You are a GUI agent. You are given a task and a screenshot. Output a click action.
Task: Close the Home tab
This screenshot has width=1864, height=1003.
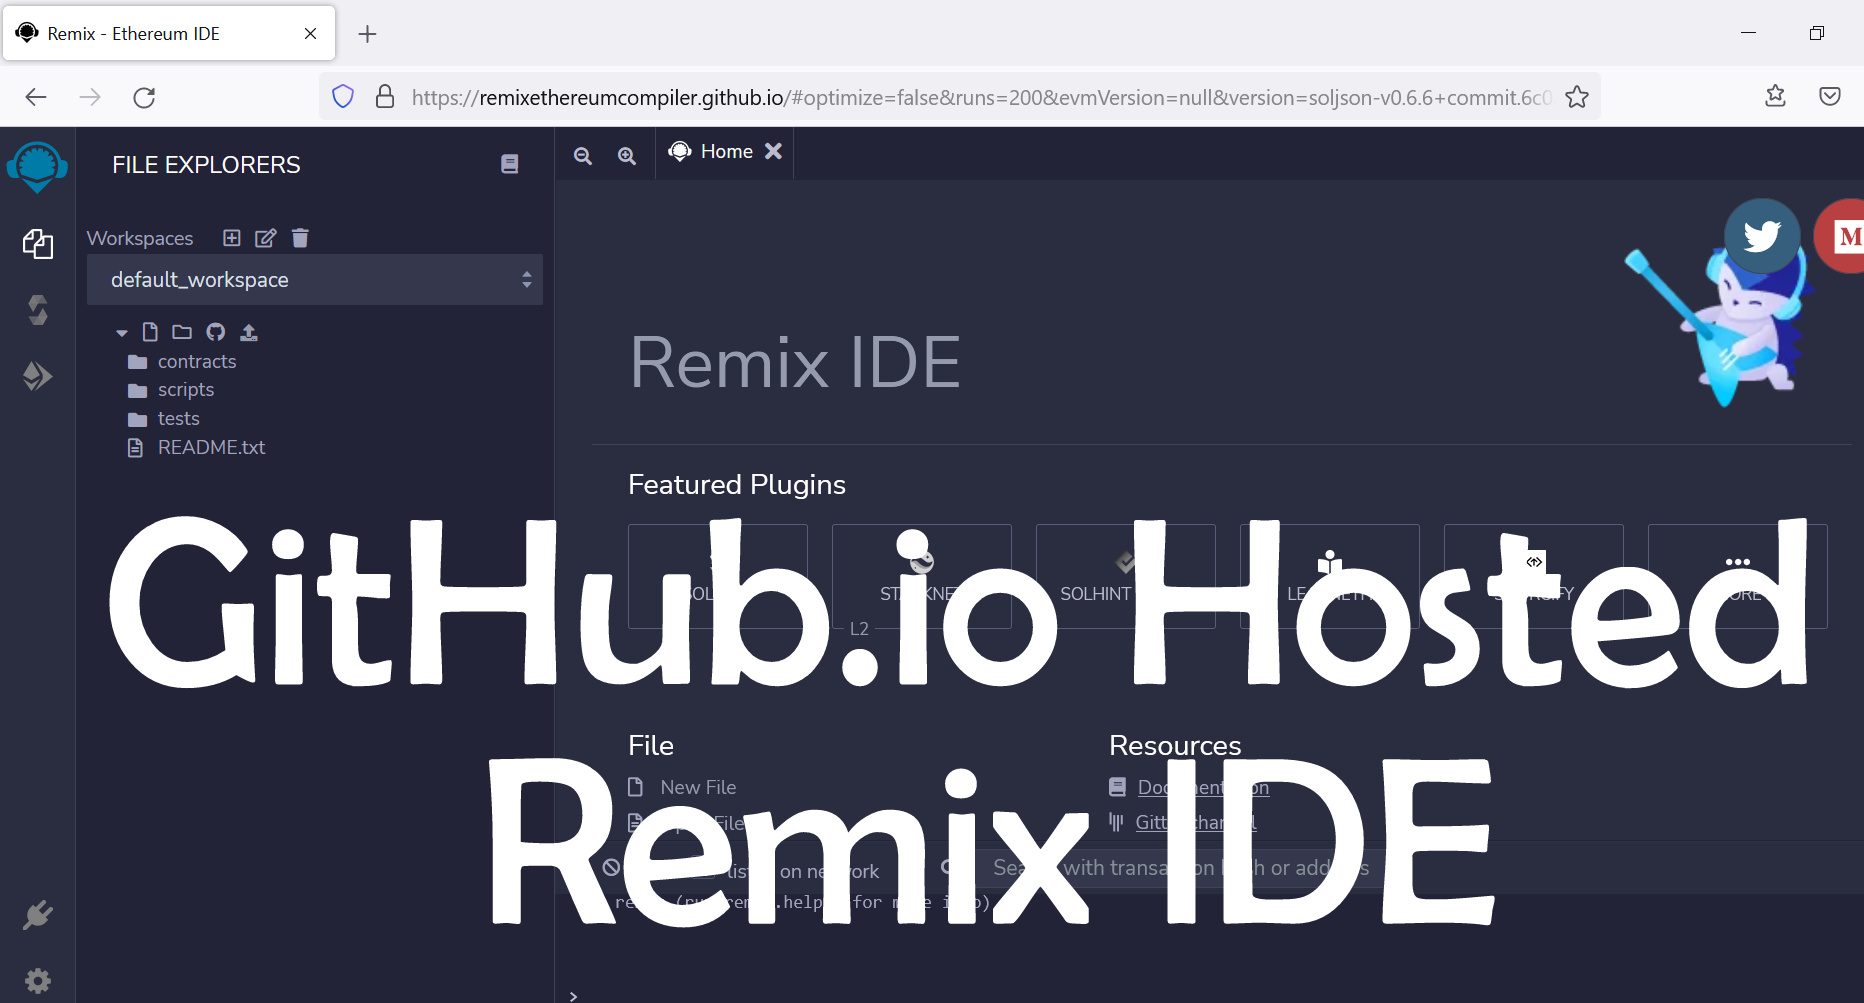point(773,151)
